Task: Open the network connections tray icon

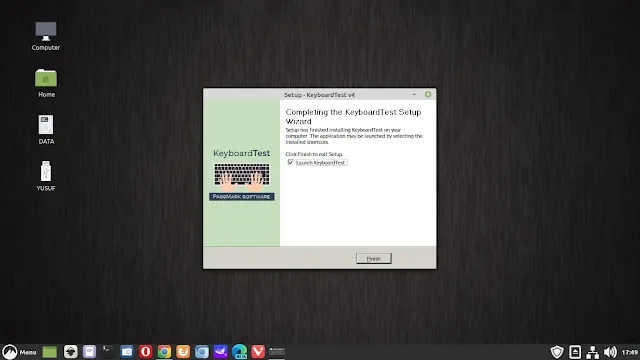Action: [593, 351]
